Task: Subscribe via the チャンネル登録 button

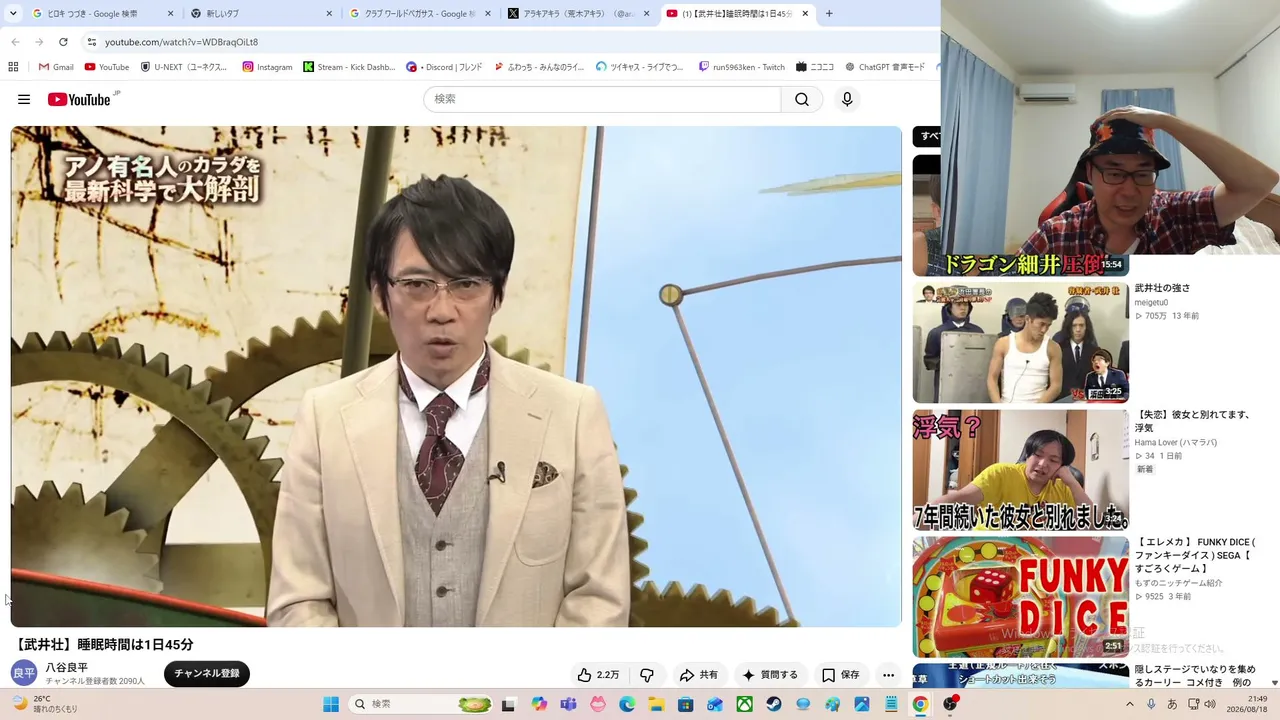Action: [207, 674]
